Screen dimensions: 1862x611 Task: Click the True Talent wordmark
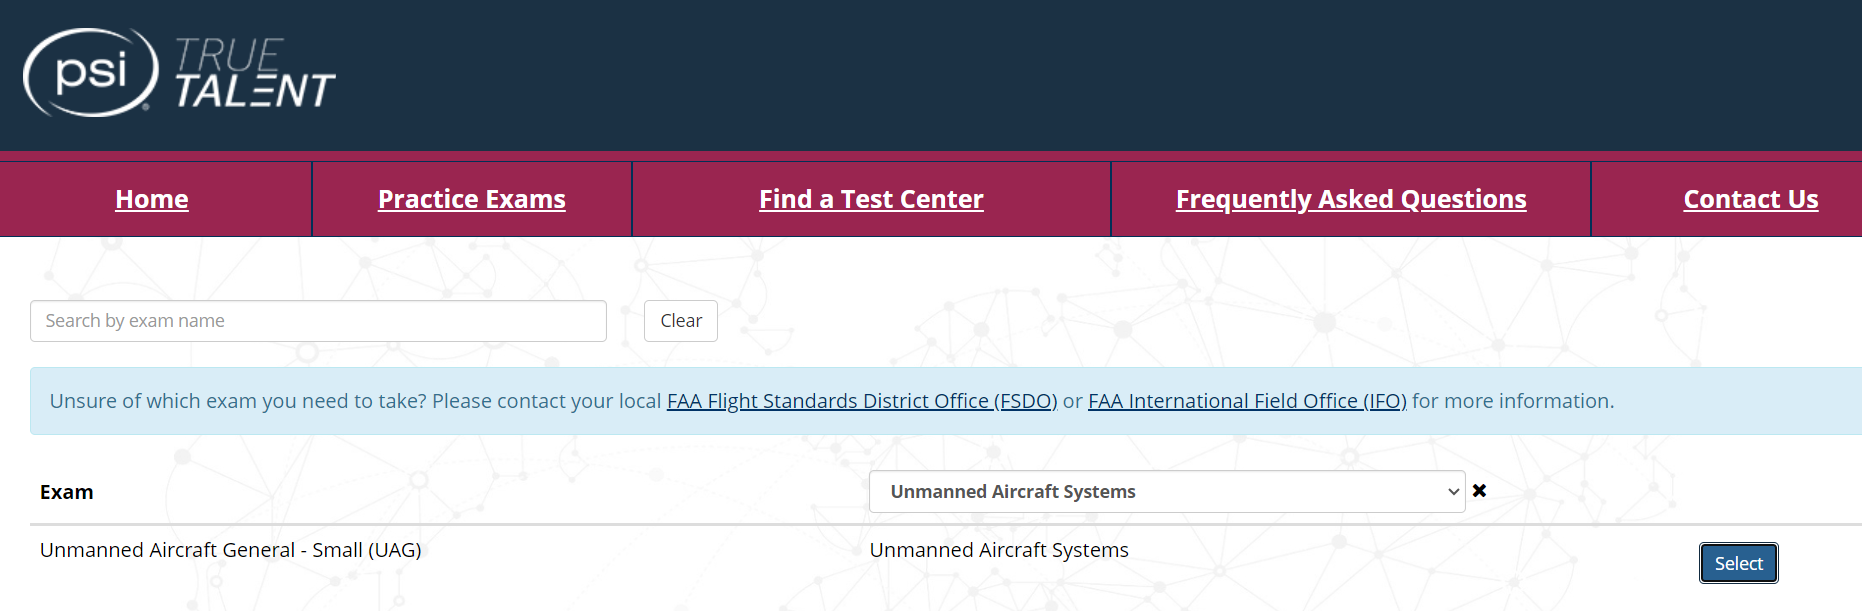[x=255, y=73]
